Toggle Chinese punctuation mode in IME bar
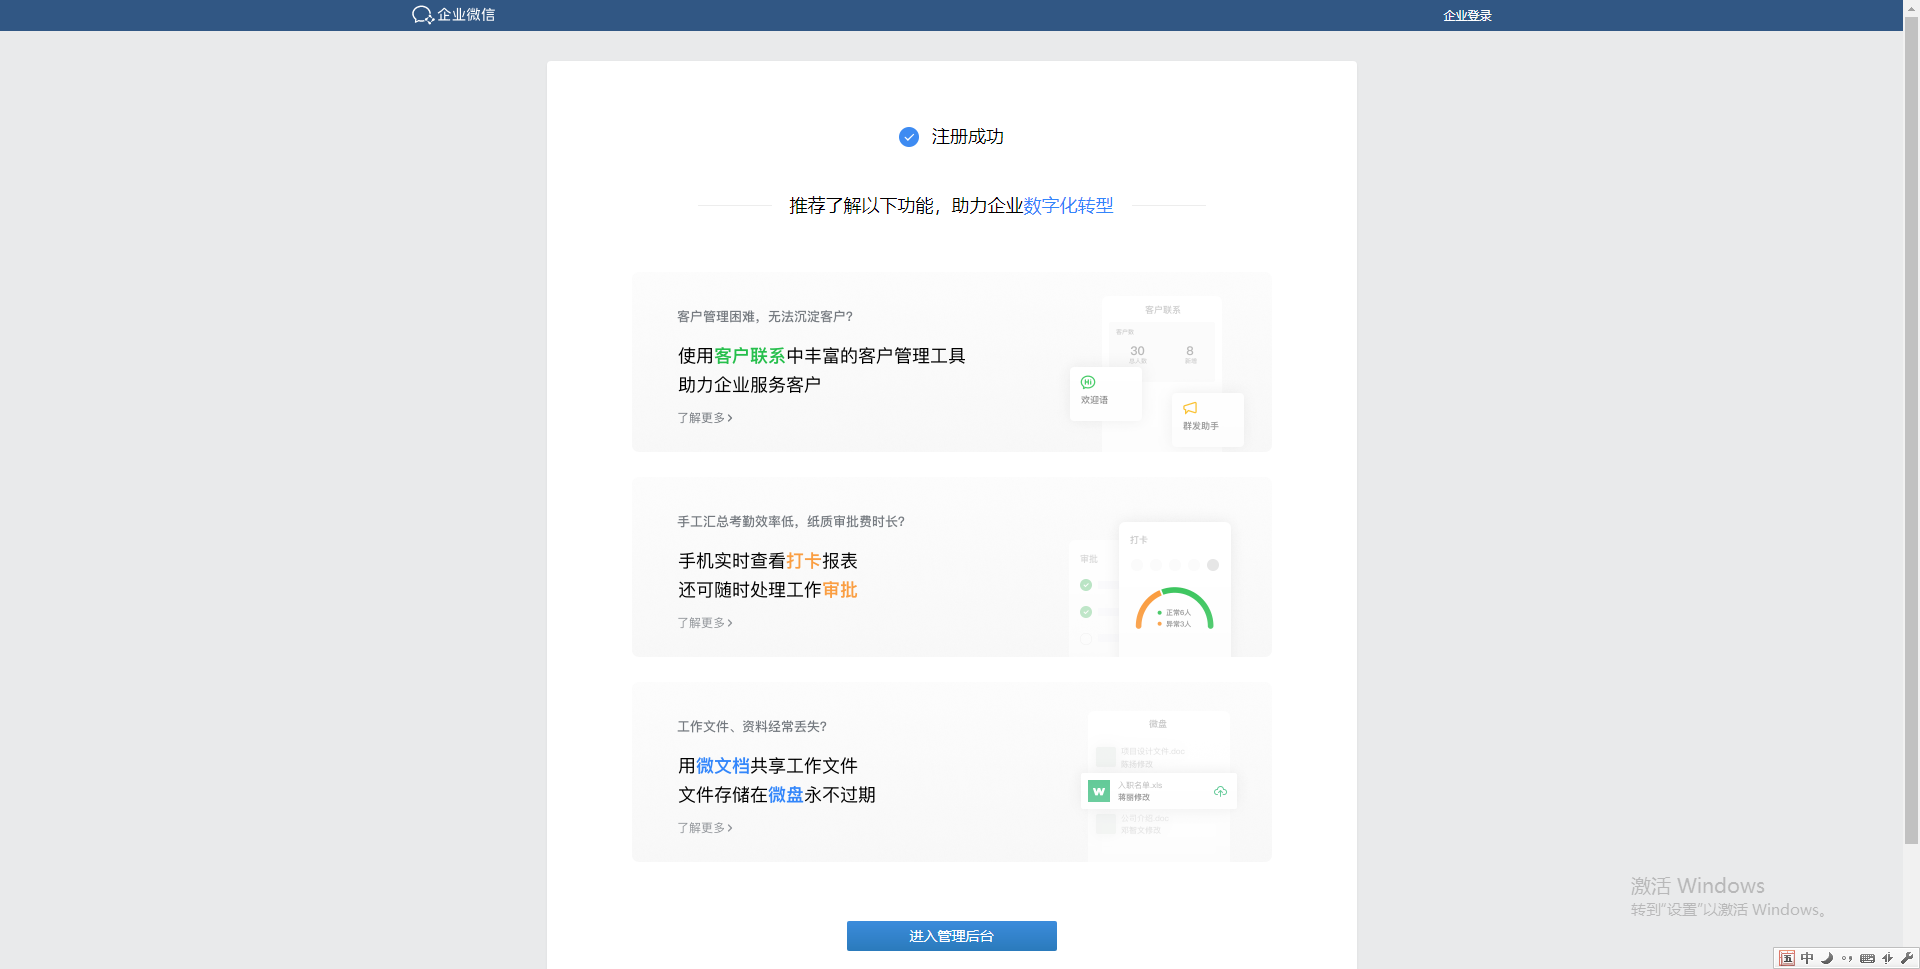 [1847, 958]
